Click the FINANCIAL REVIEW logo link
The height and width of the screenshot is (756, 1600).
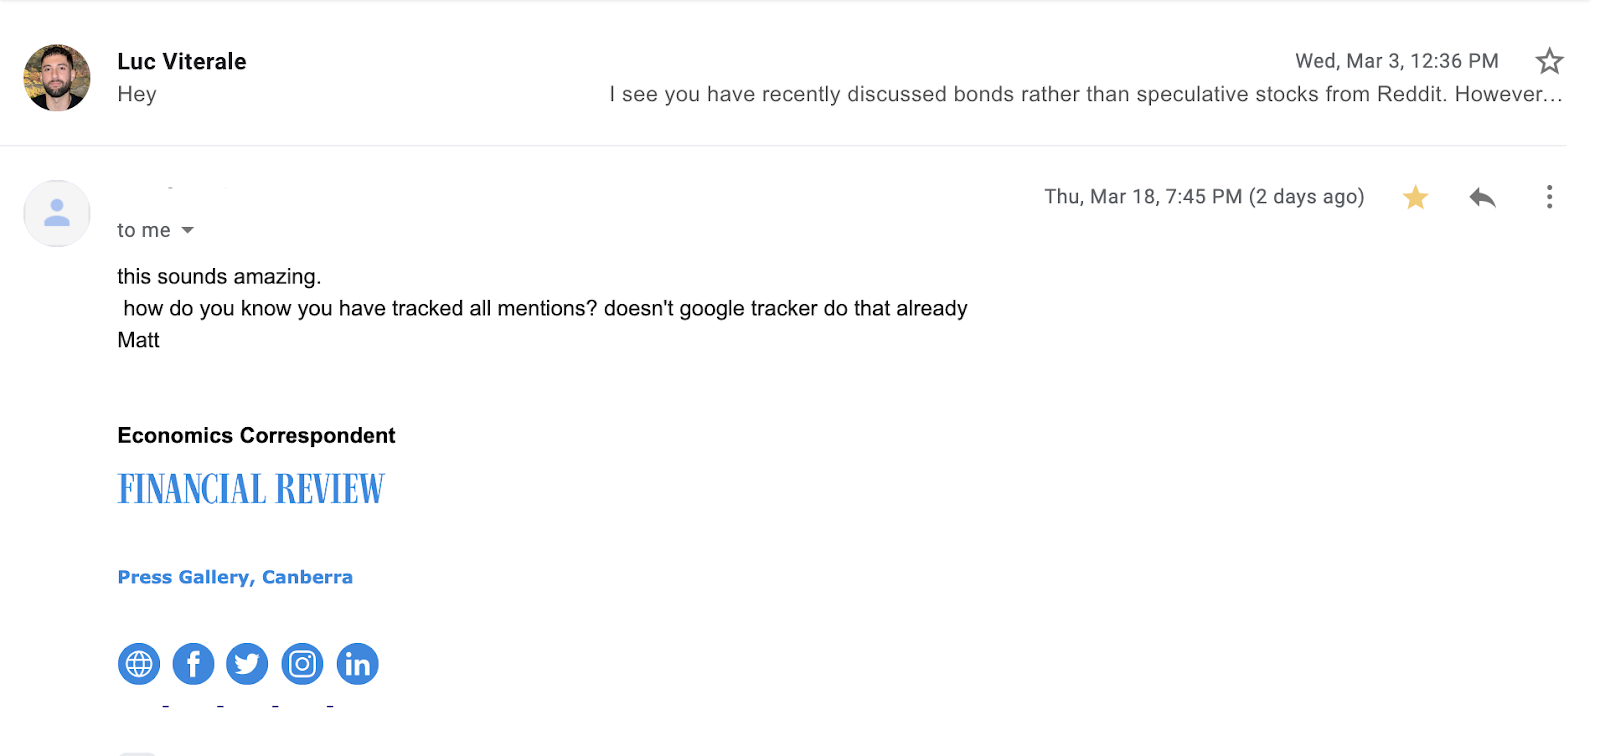tap(251, 489)
